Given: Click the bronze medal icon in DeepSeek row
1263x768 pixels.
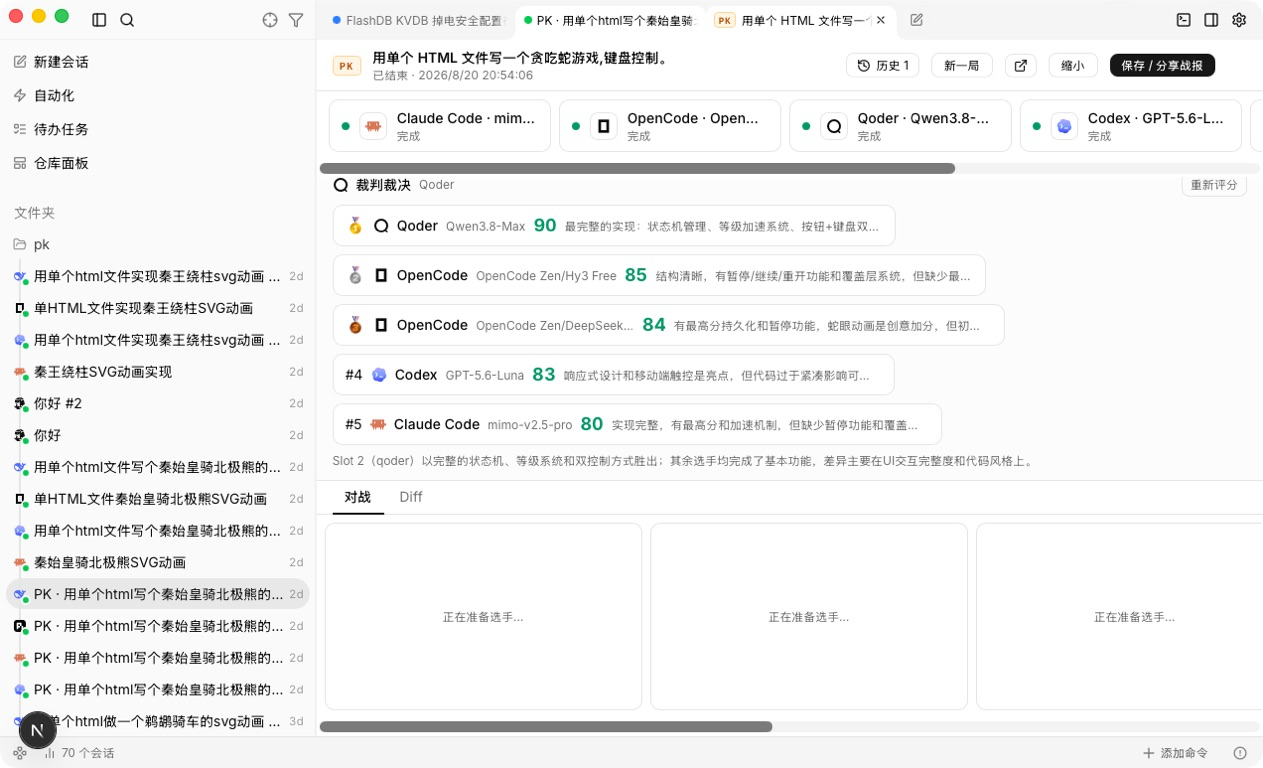Looking at the screenshot, I should pos(355,325).
